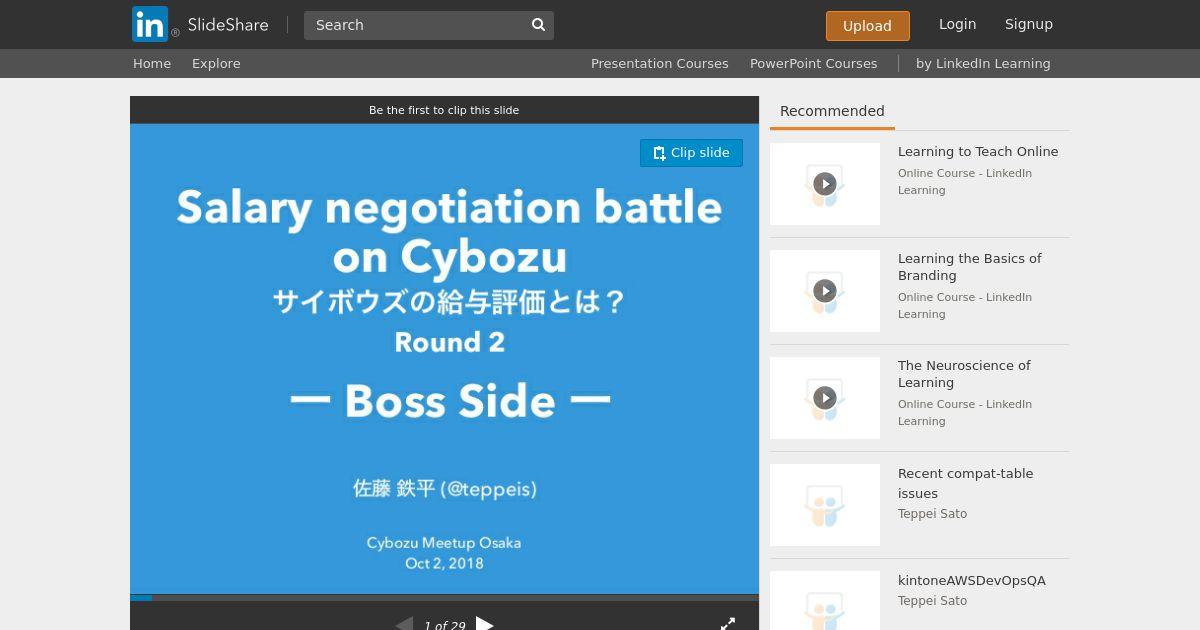Click the slide progress bar
This screenshot has width=1200, height=630.
click(x=444, y=598)
